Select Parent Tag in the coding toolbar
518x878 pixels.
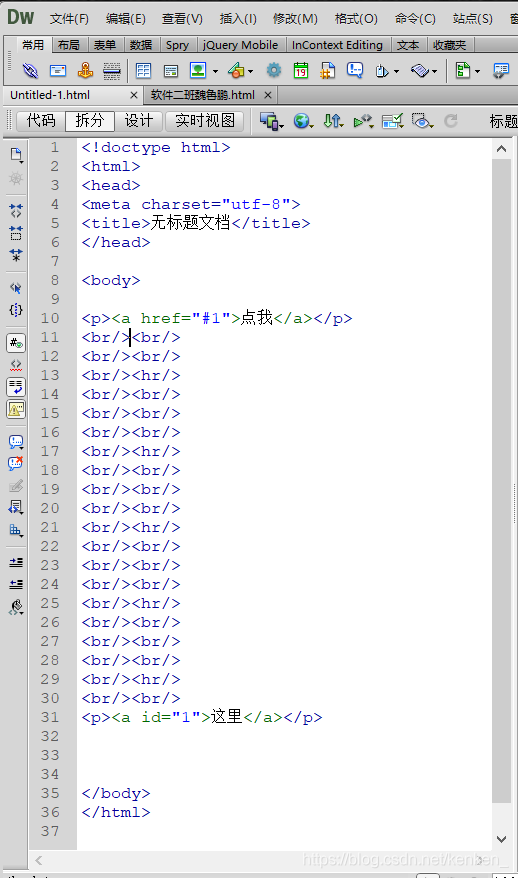tap(16, 288)
